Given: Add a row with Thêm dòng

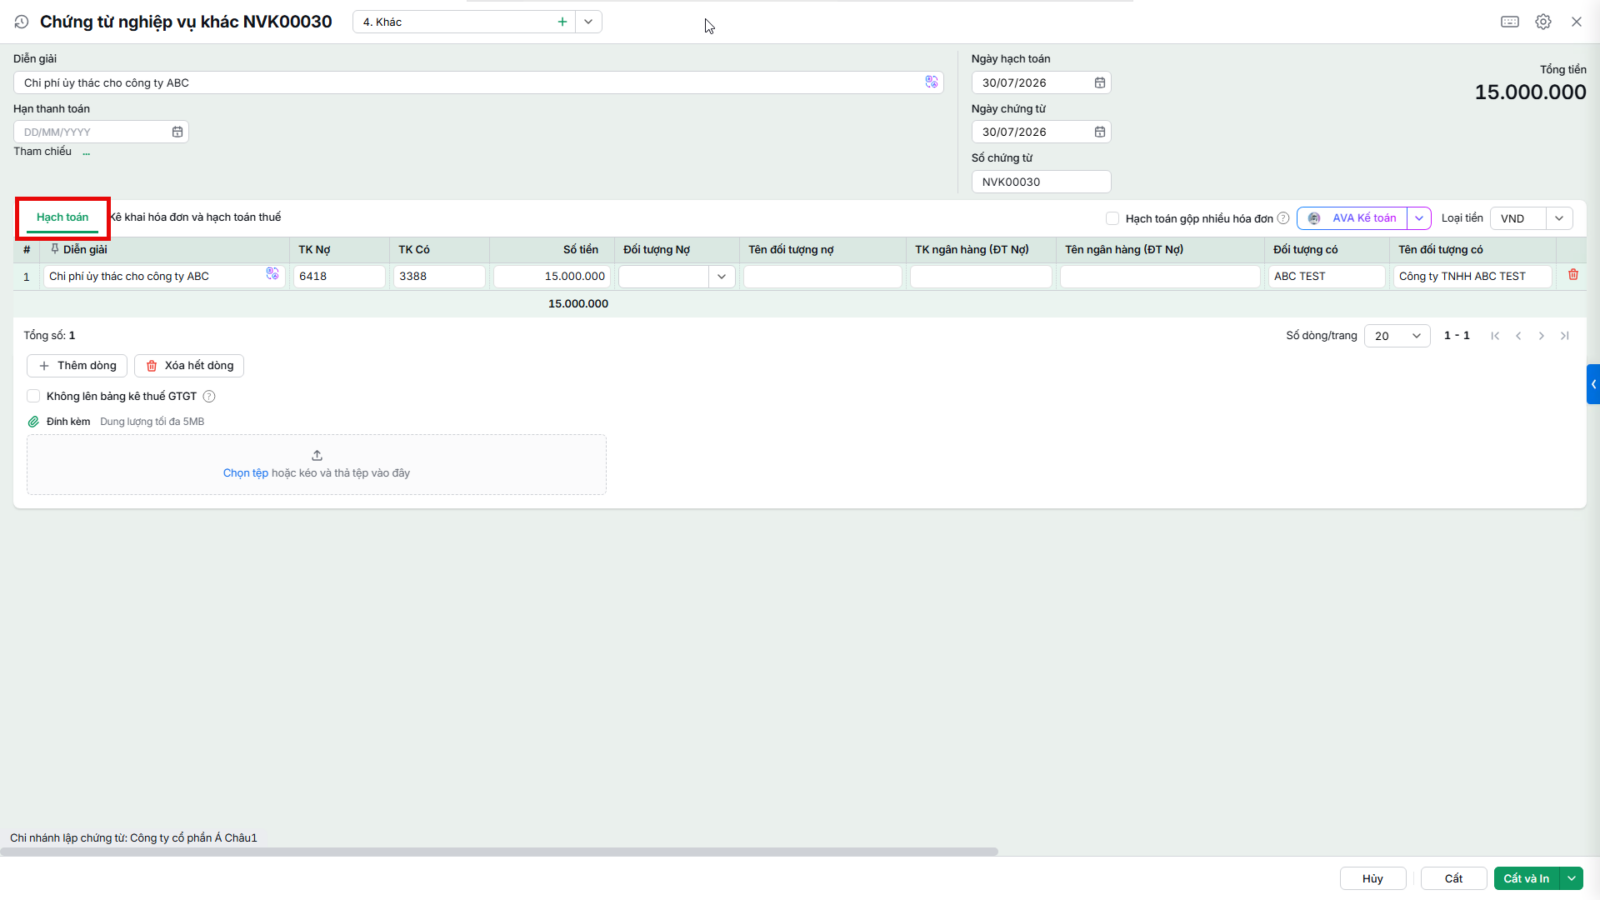Looking at the screenshot, I should coord(77,366).
